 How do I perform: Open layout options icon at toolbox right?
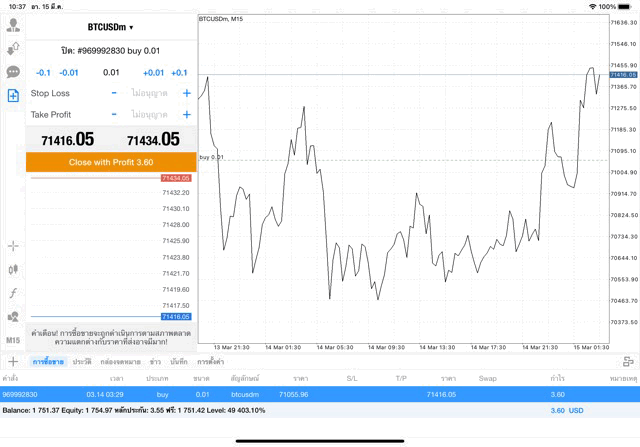click(627, 361)
